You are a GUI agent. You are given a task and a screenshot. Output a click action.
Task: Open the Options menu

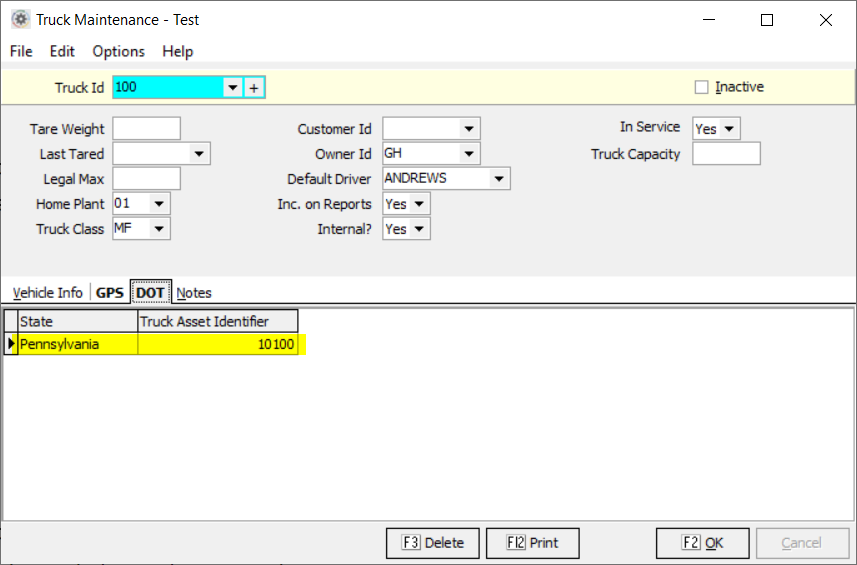coord(118,51)
